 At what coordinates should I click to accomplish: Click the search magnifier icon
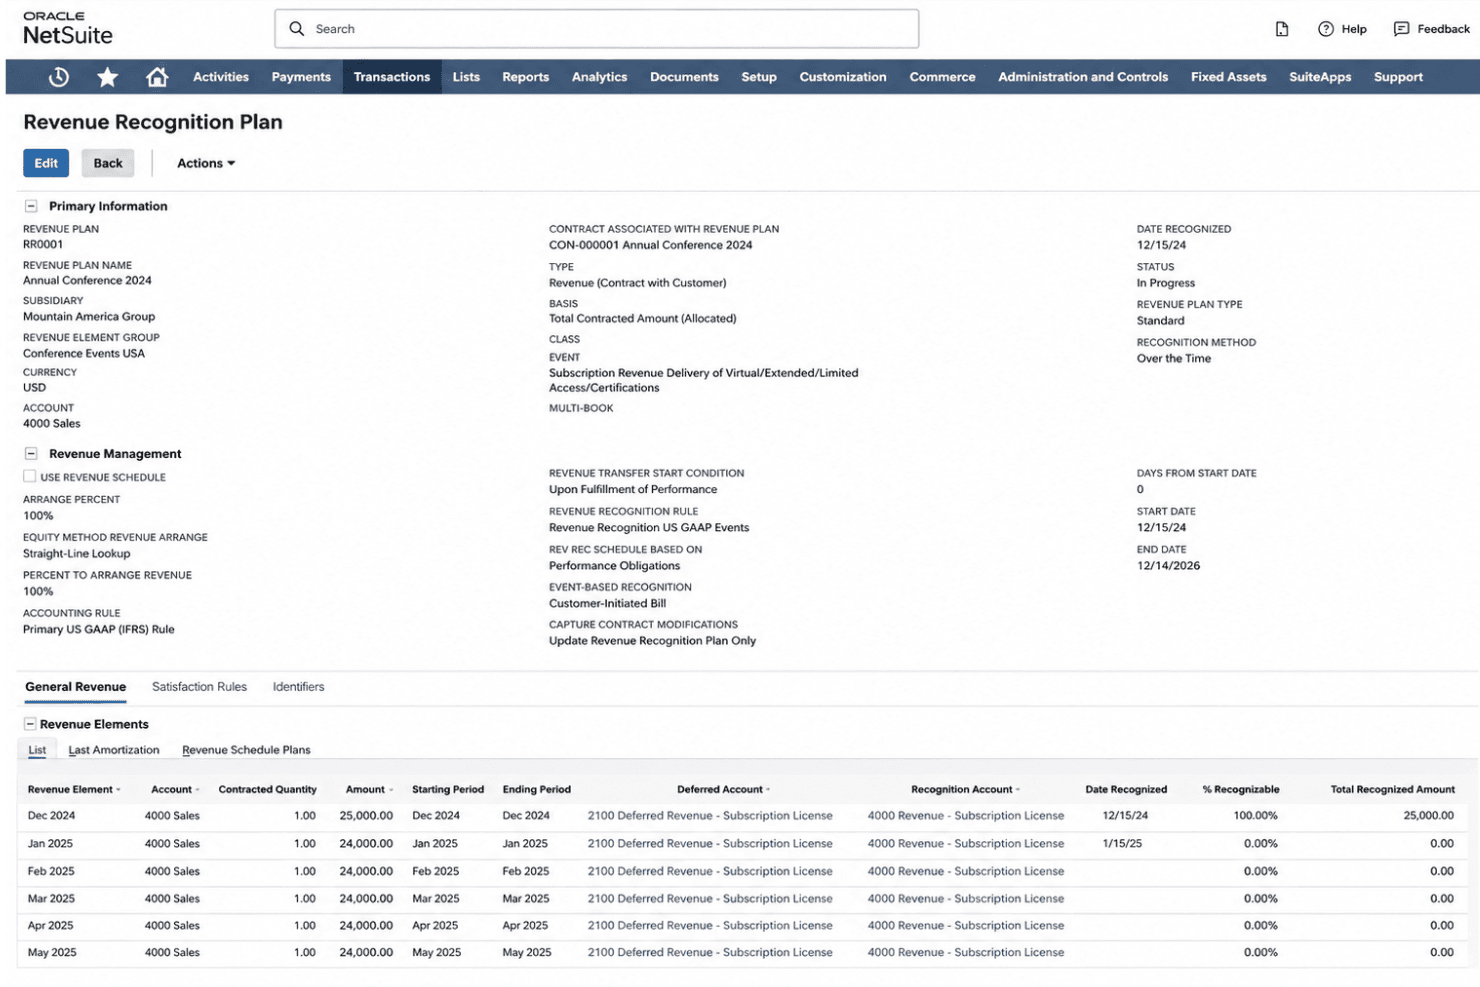(x=297, y=29)
